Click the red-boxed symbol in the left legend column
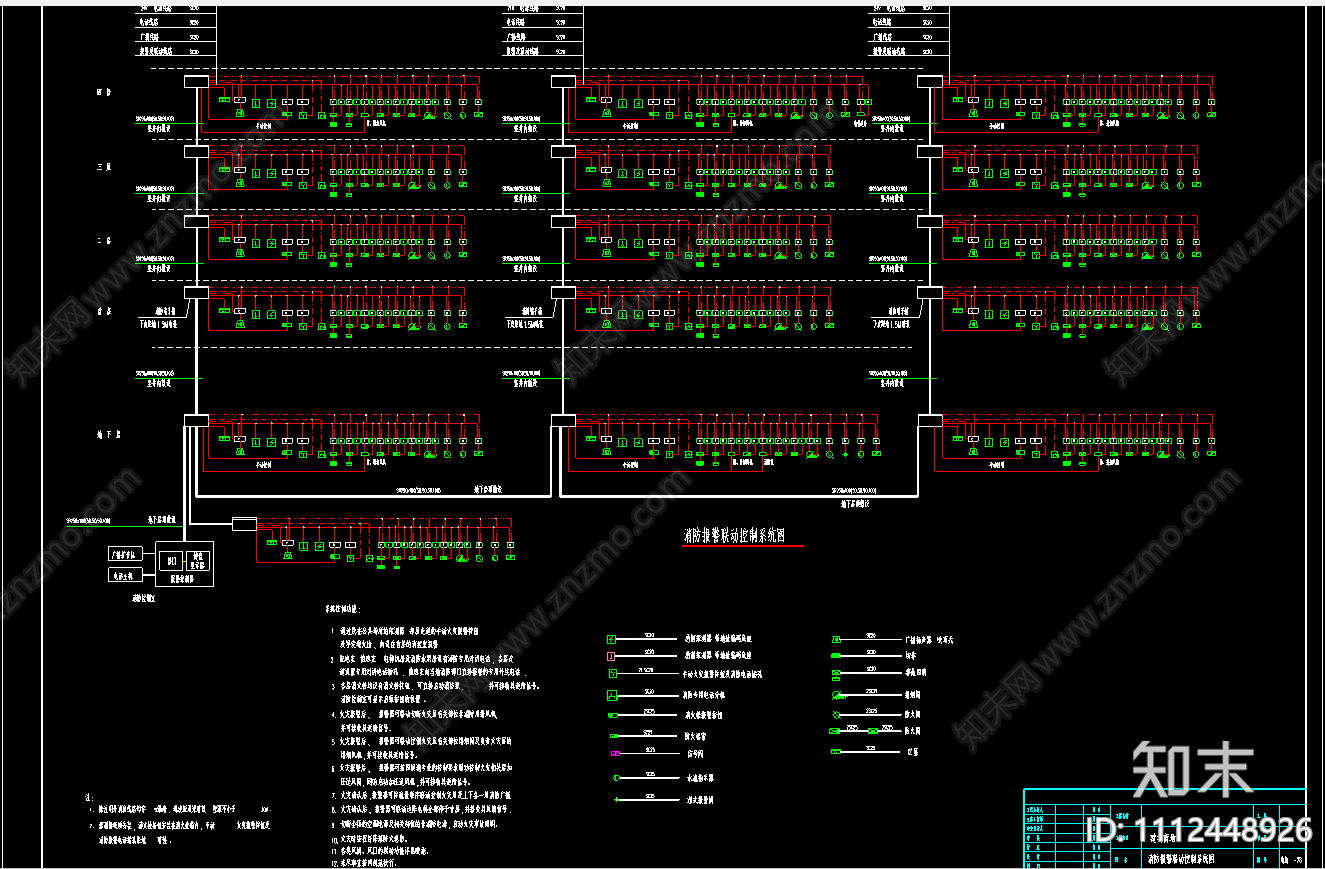 (x=609, y=656)
